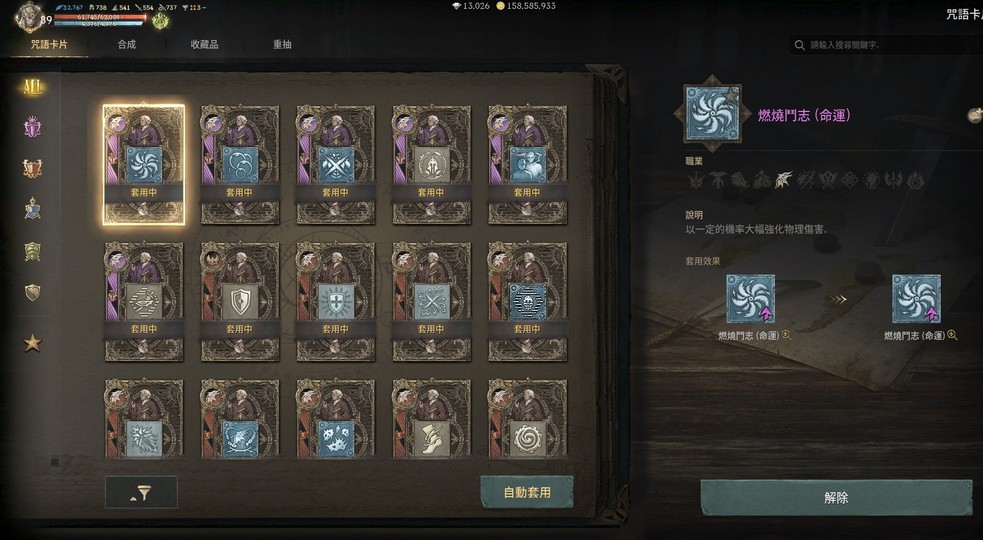Select the shield emblem card in second row

tap(239, 301)
